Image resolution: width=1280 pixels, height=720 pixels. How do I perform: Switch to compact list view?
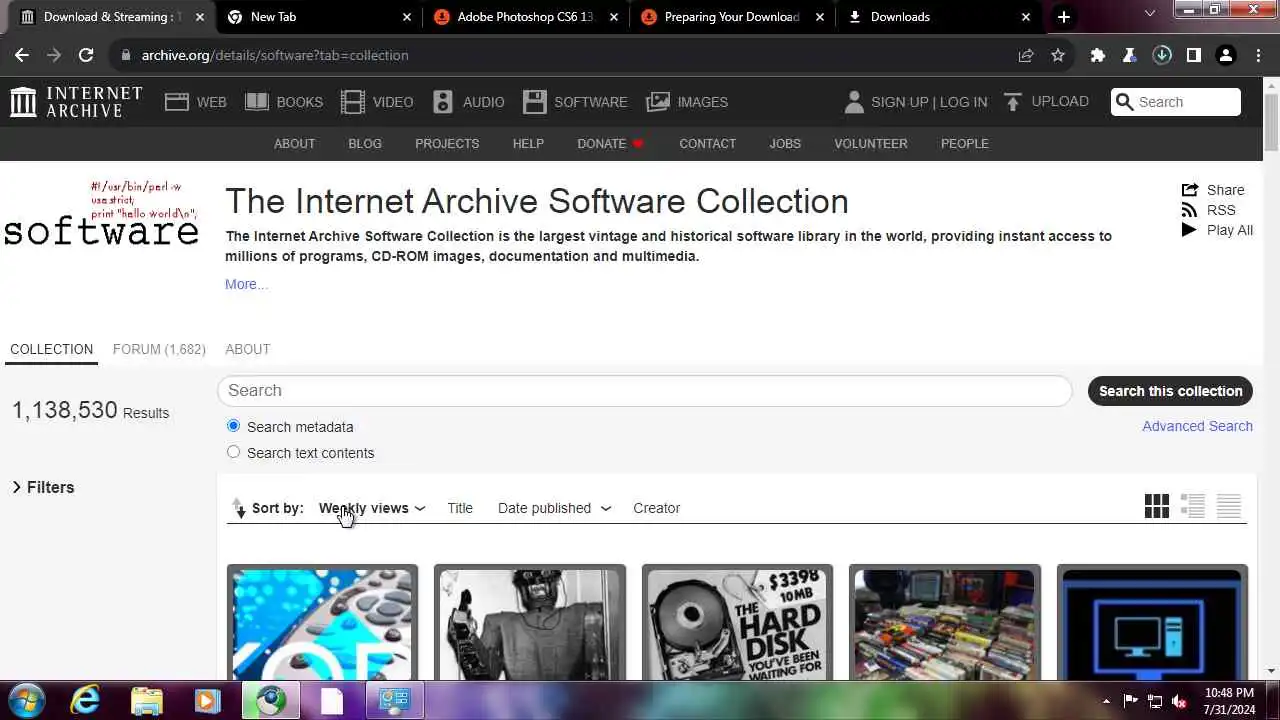click(x=1229, y=507)
